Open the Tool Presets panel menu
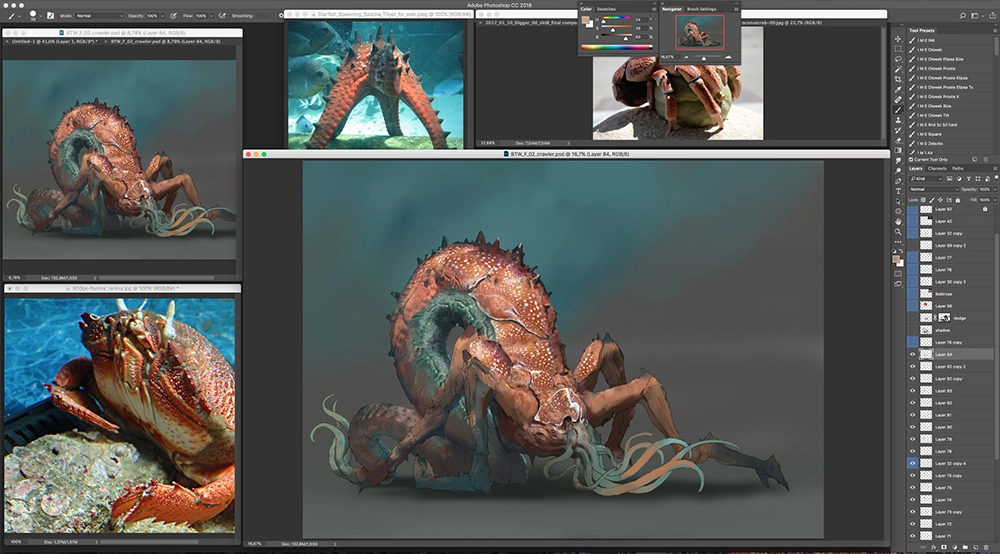Viewport: 1000px width, 554px height. coord(996,30)
